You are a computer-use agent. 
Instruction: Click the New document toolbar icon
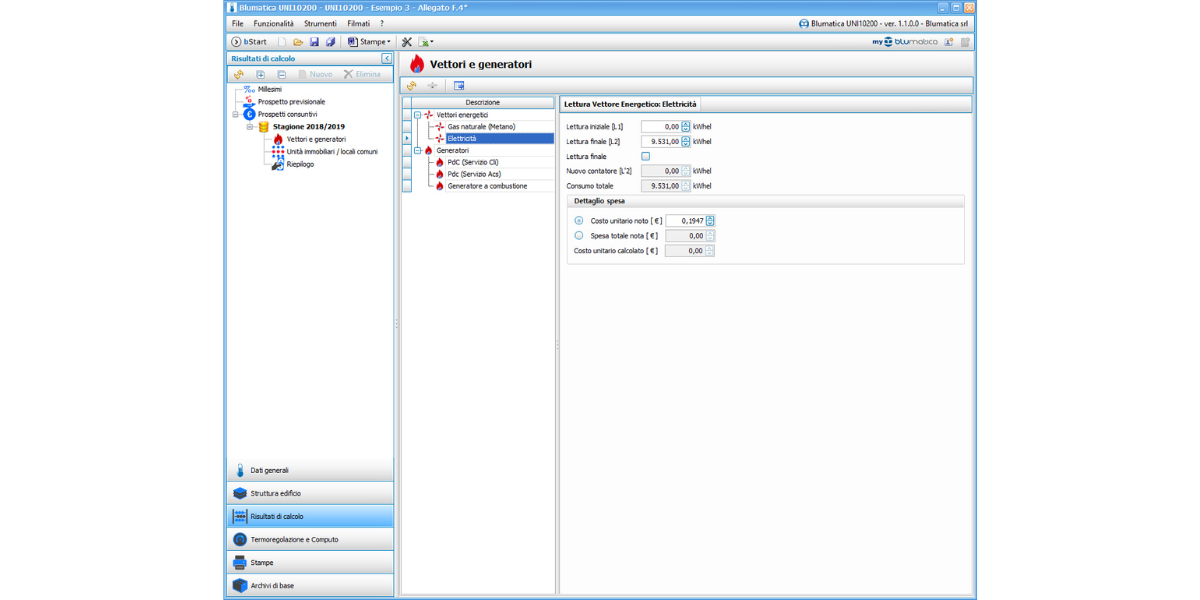(x=282, y=42)
